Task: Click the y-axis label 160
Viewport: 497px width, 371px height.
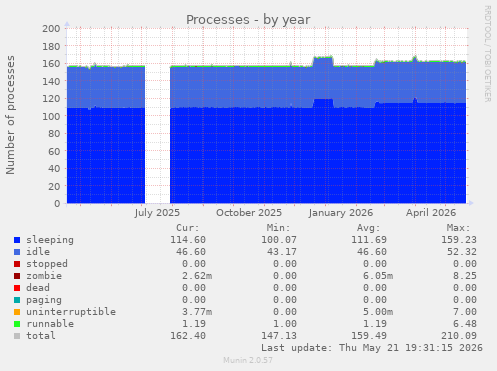Action: 51,64
